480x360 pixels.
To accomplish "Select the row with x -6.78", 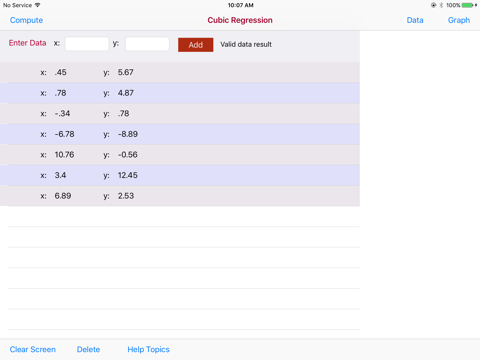I will (180, 134).
